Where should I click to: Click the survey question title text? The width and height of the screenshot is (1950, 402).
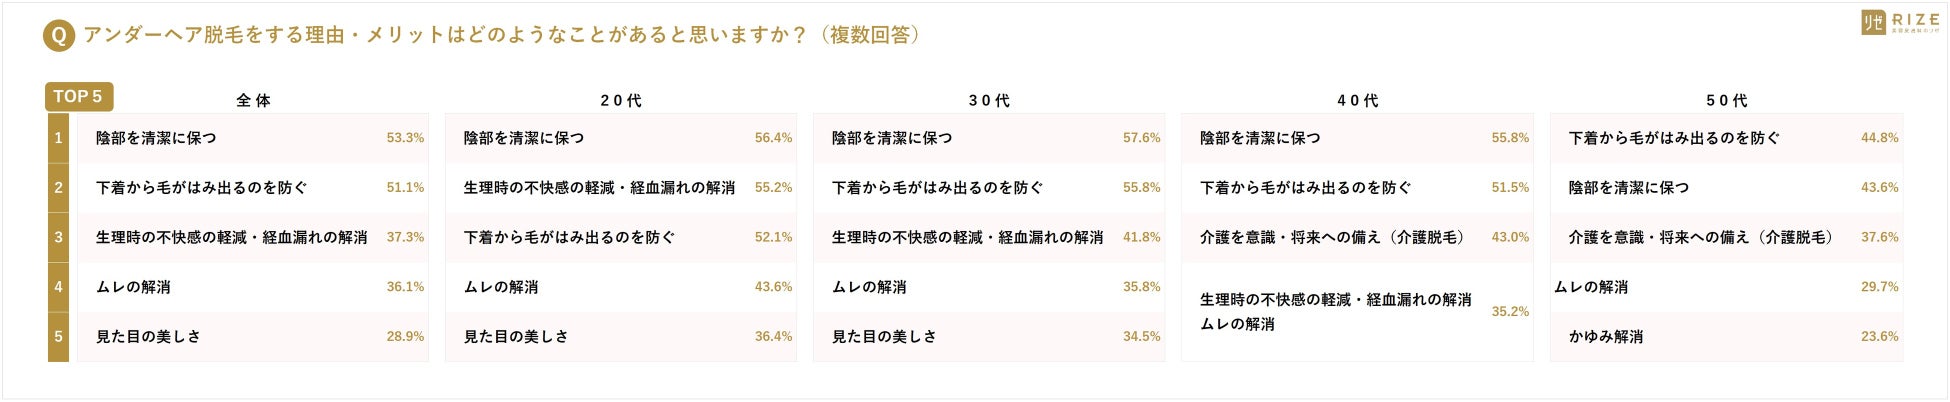click(x=500, y=36)
